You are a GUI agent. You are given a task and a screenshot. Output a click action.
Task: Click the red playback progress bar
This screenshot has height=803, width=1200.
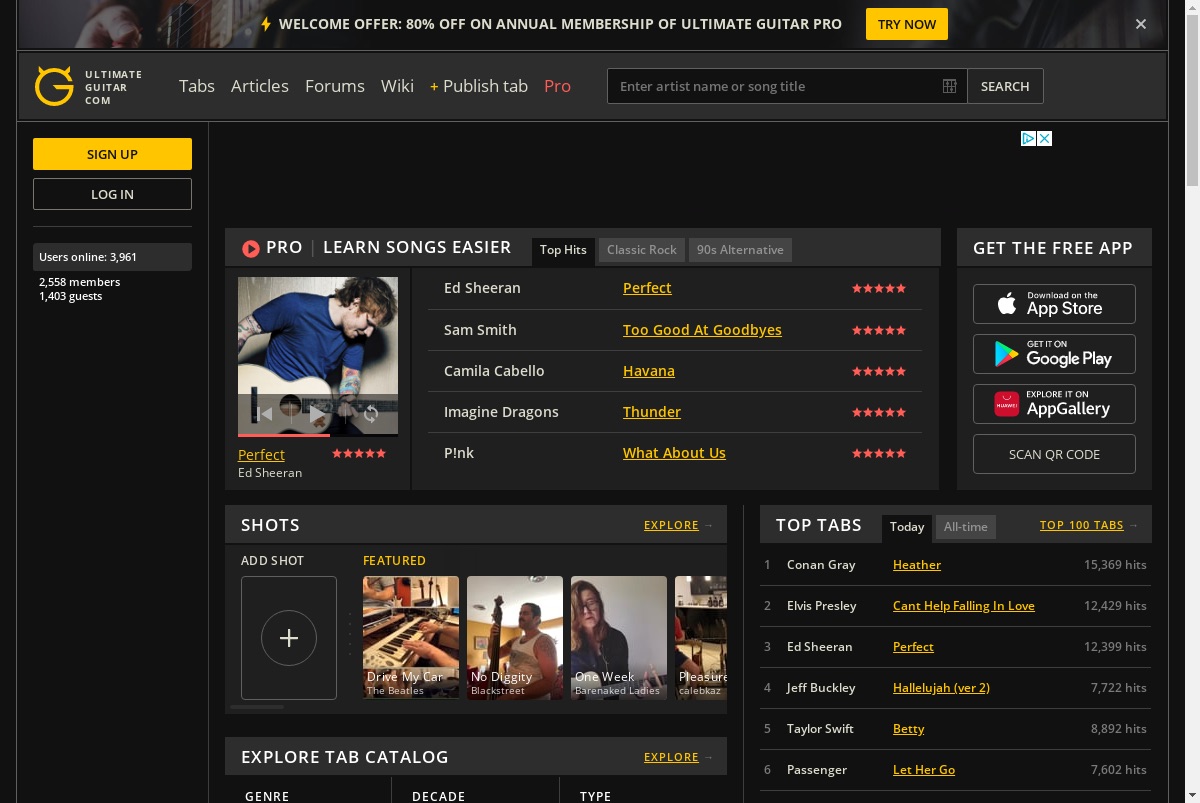point(284,435)
